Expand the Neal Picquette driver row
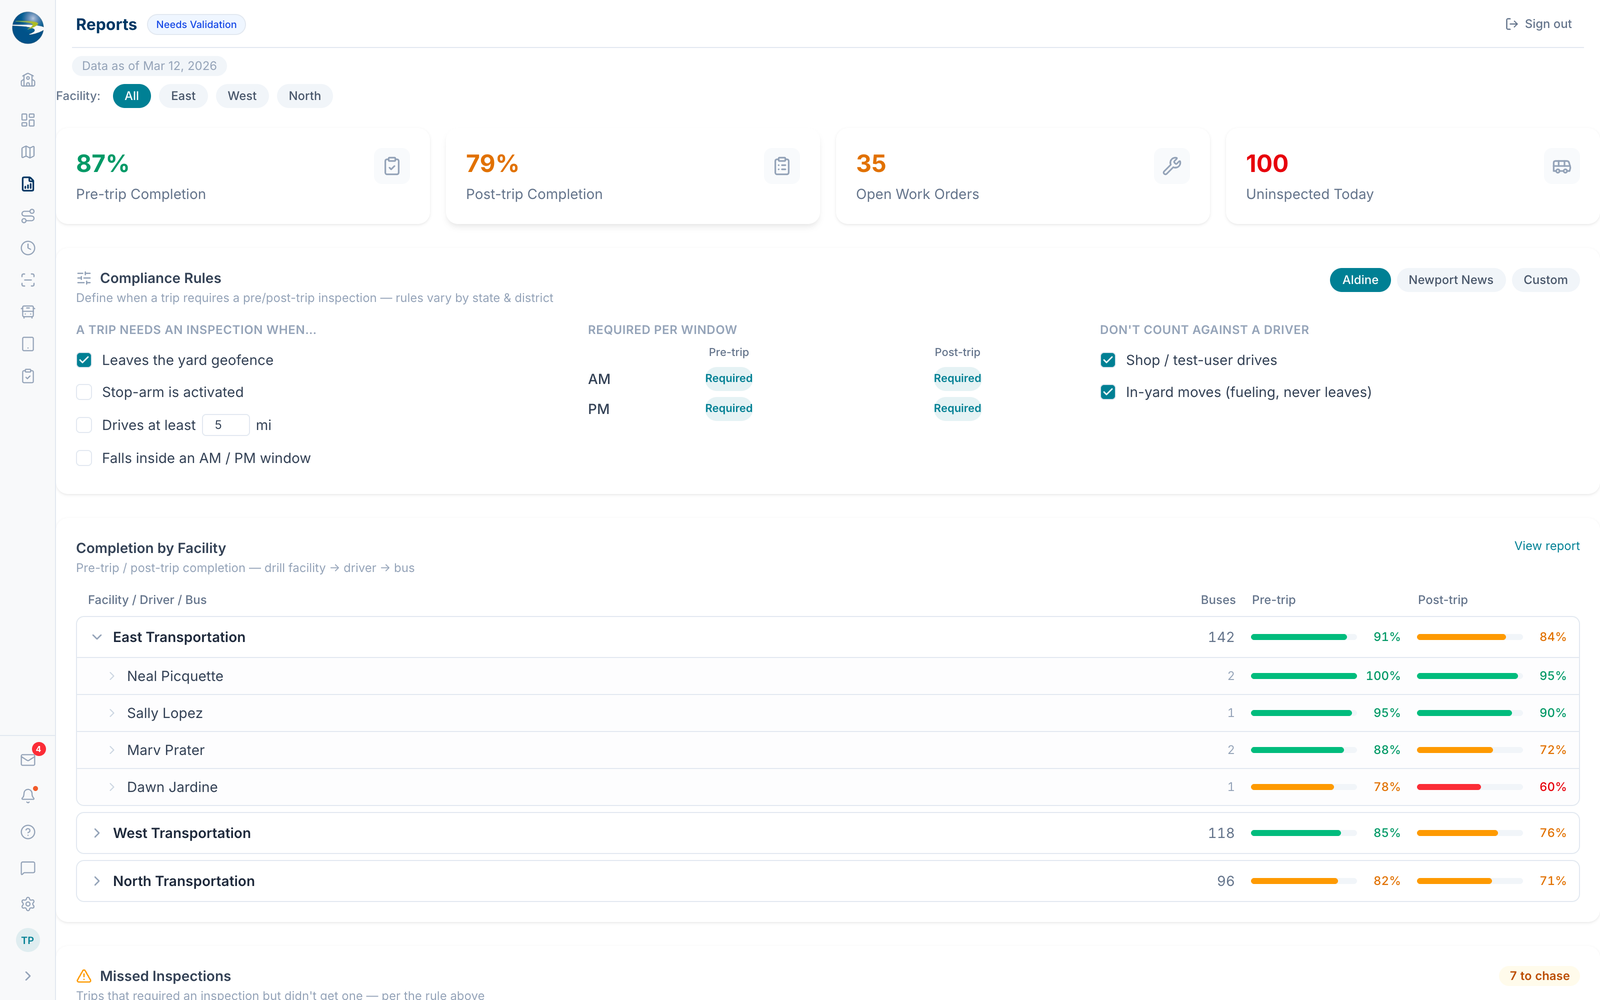 coord(828,676)
